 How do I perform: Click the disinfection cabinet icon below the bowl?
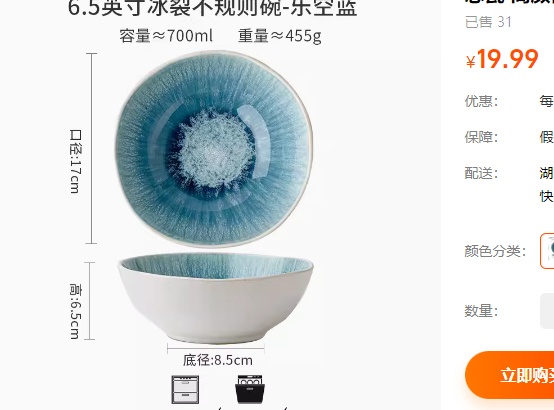[185, 390]
